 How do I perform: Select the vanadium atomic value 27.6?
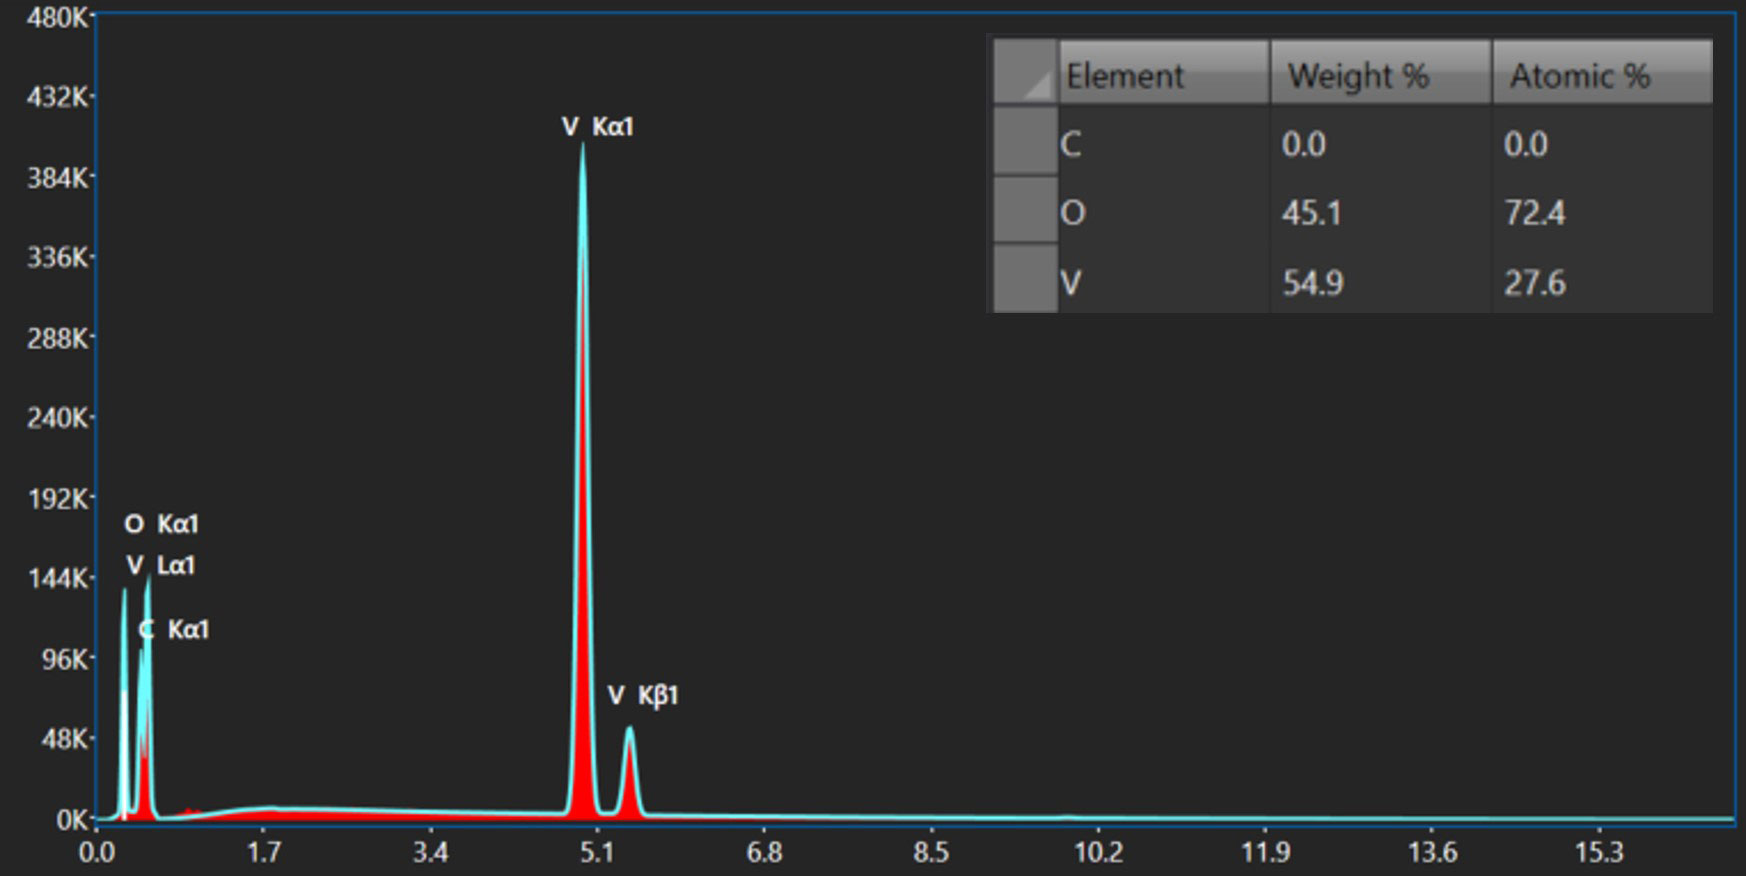coord(1601,283)
